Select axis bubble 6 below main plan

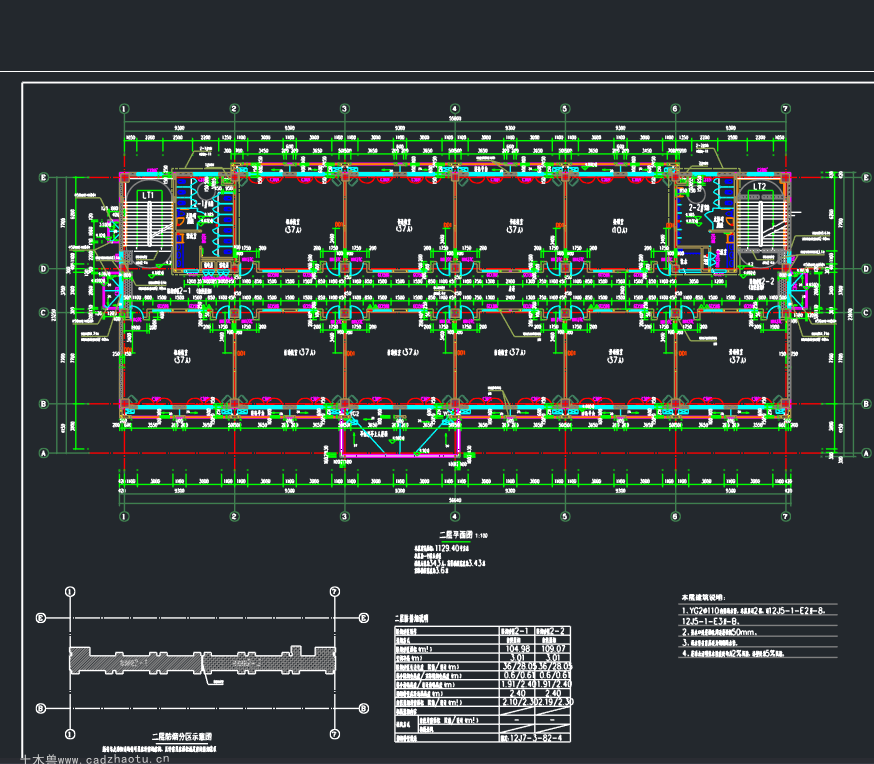click(x=675, y=517)
